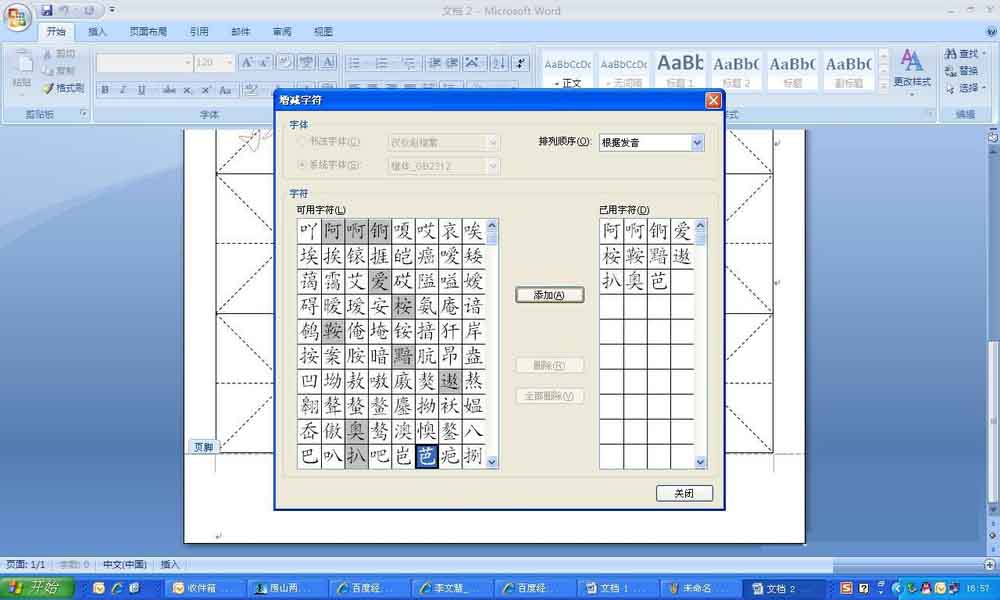Screen dimensions: 1000x600
Task: Open the calligraphy font dropdown
Action: click(493, 143)
